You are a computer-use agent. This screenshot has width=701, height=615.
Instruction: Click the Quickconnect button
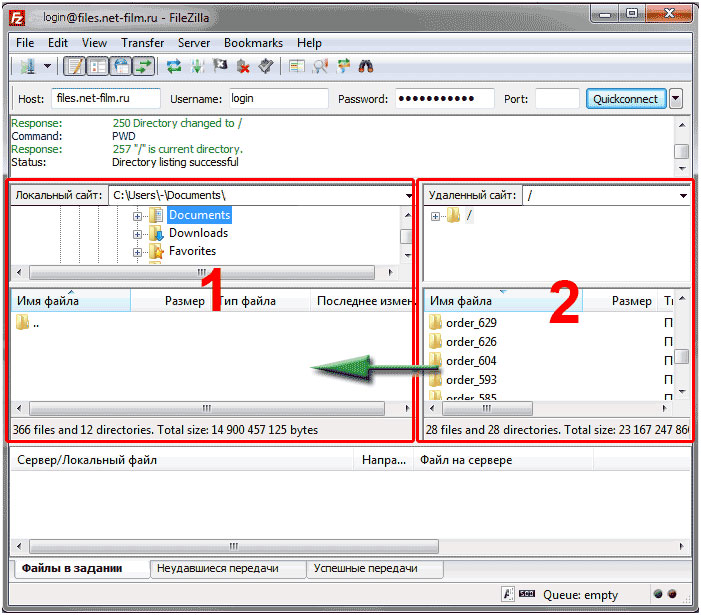626,99
